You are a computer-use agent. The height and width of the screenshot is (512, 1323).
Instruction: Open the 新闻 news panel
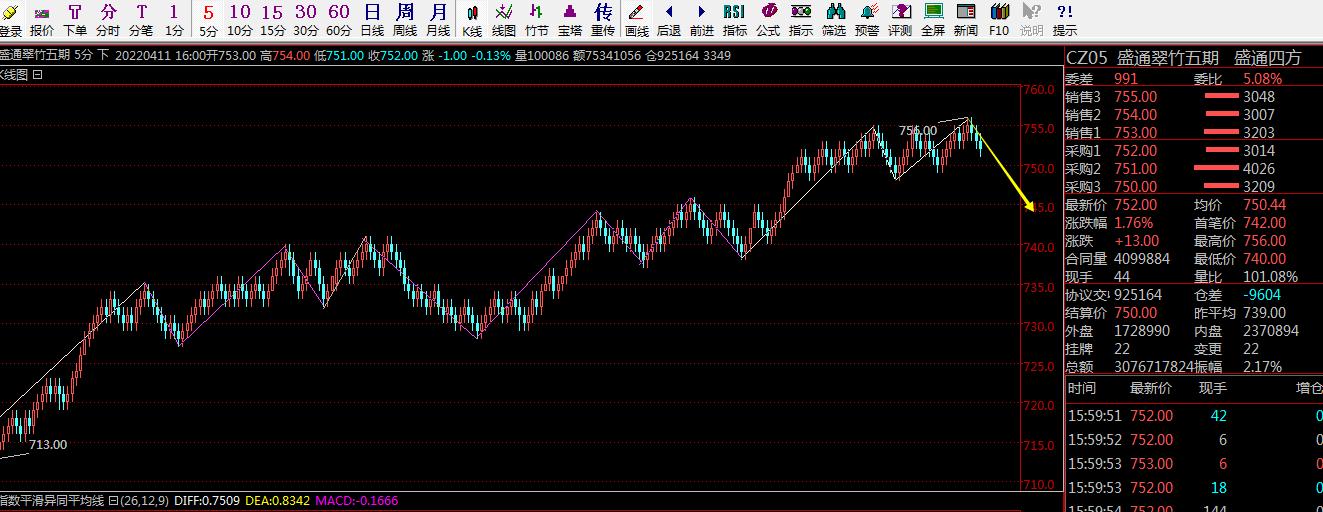[966, 18]
